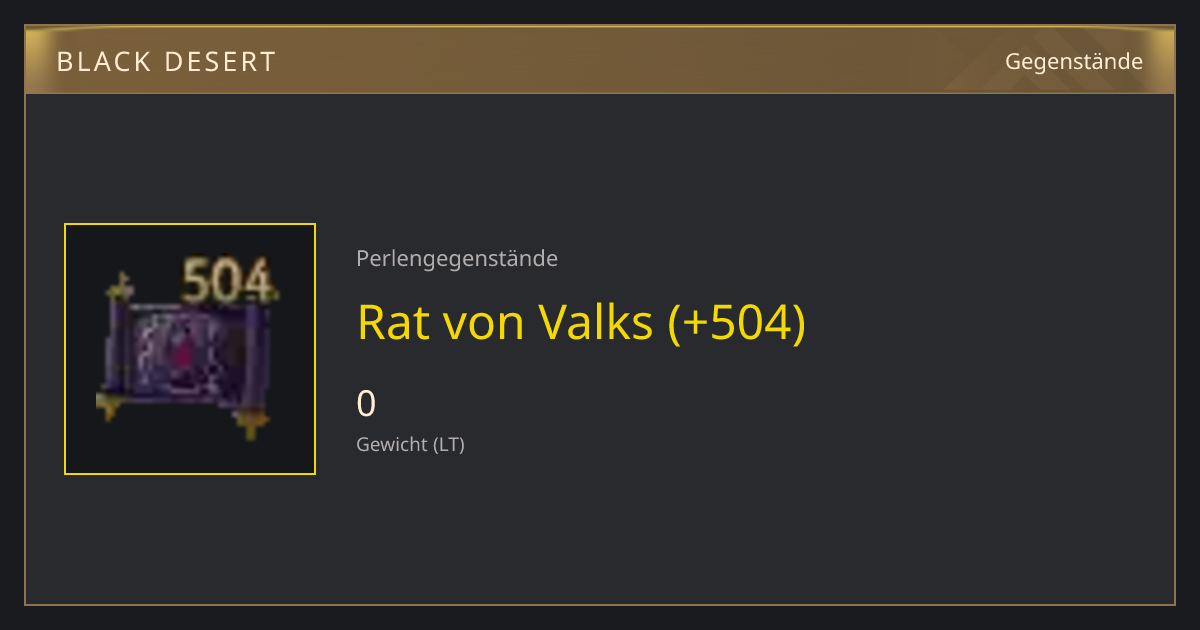Click the golden foot at scroll's lower right
Viewport: 1200px width, 630px height.
[x=251, y=423]
